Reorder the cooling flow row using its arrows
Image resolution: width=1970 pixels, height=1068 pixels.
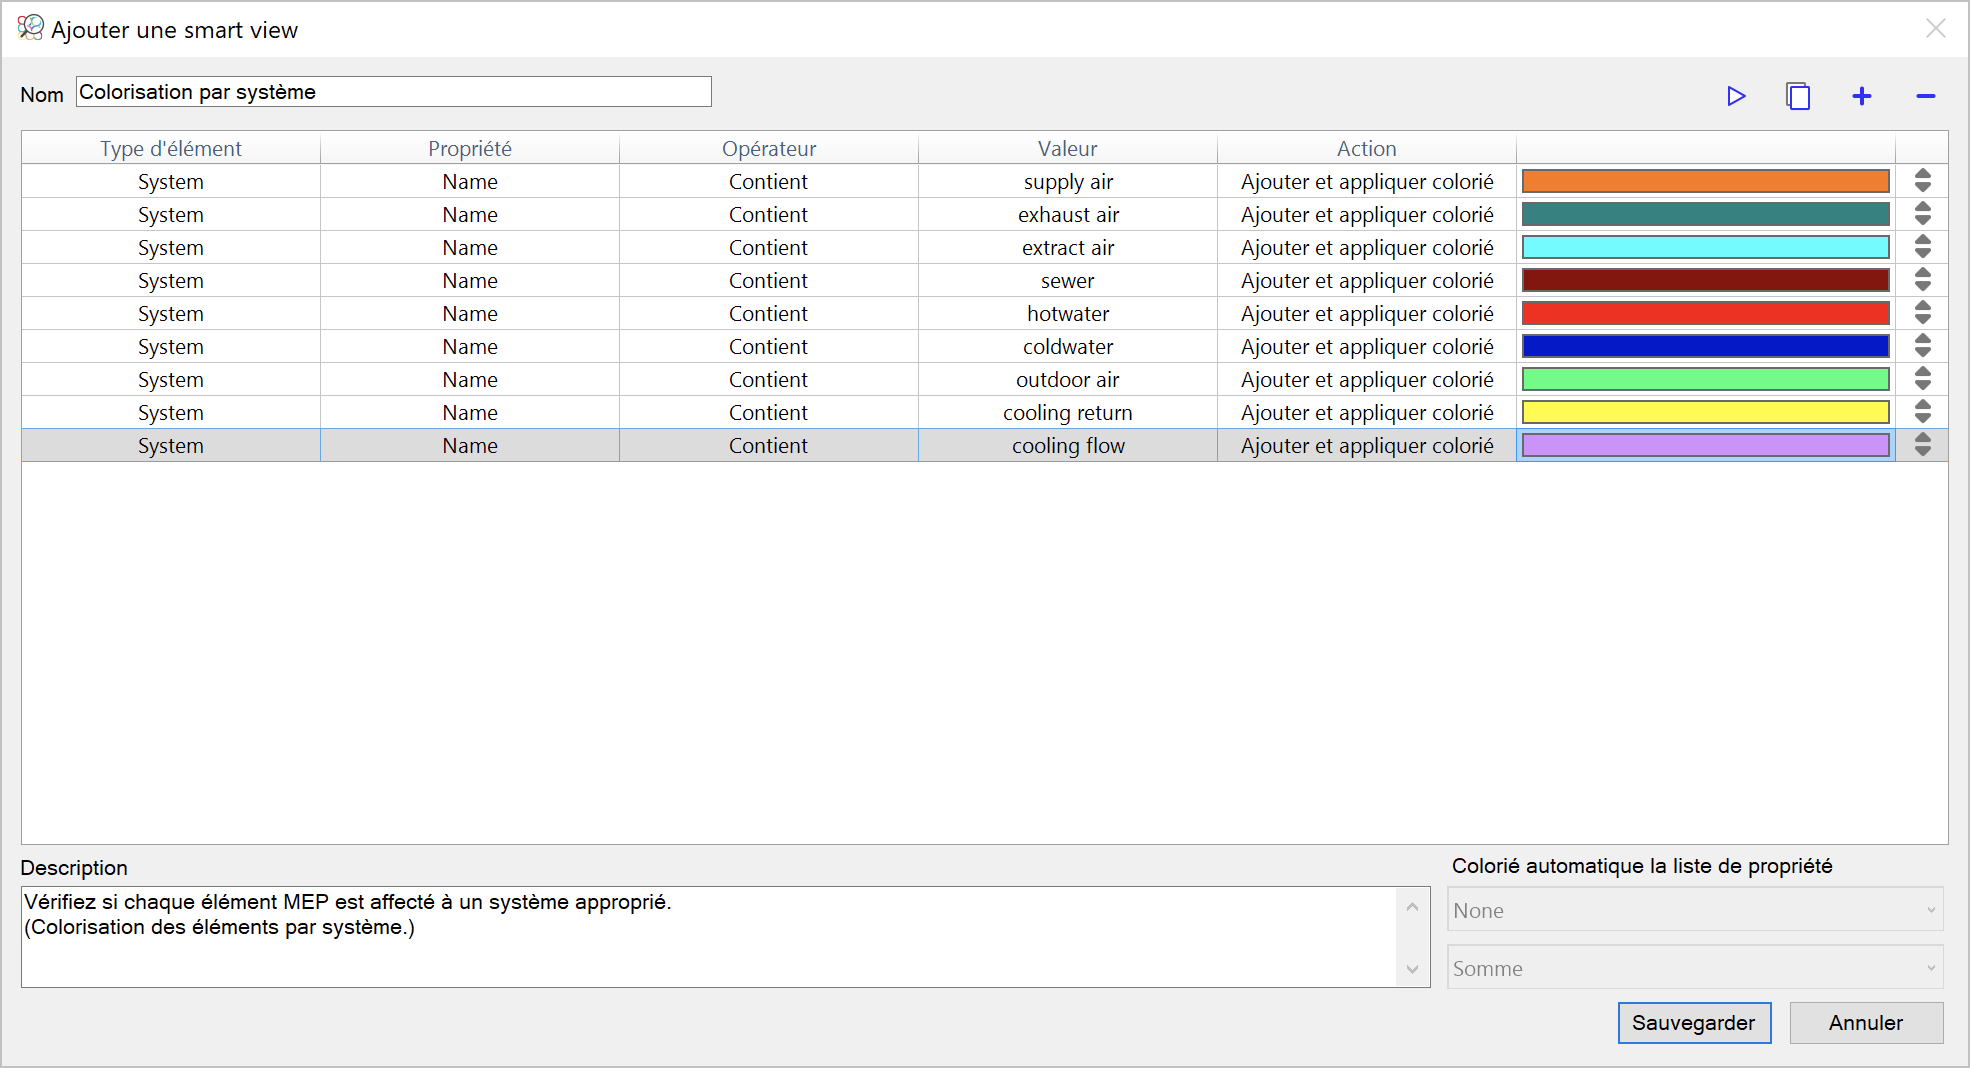coord(1922,445)
